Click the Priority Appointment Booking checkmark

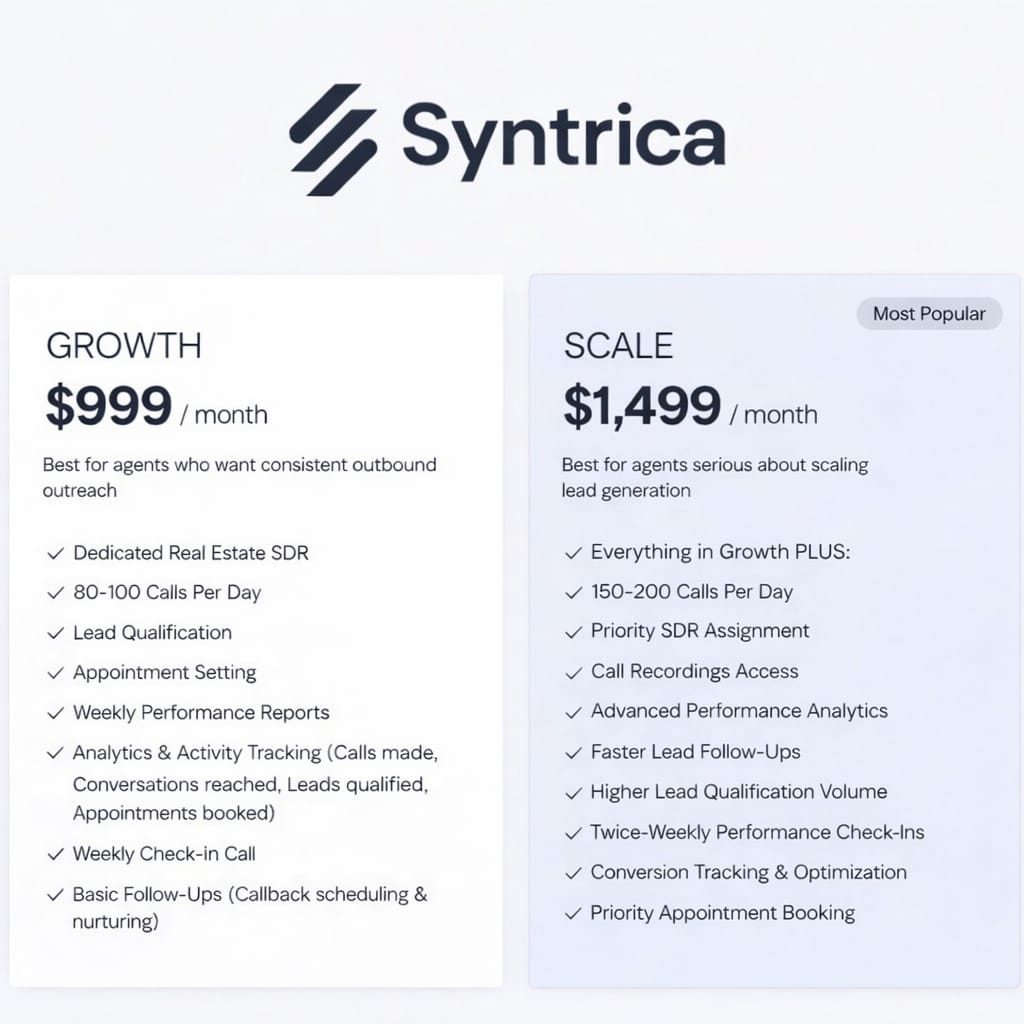[573, 913]
